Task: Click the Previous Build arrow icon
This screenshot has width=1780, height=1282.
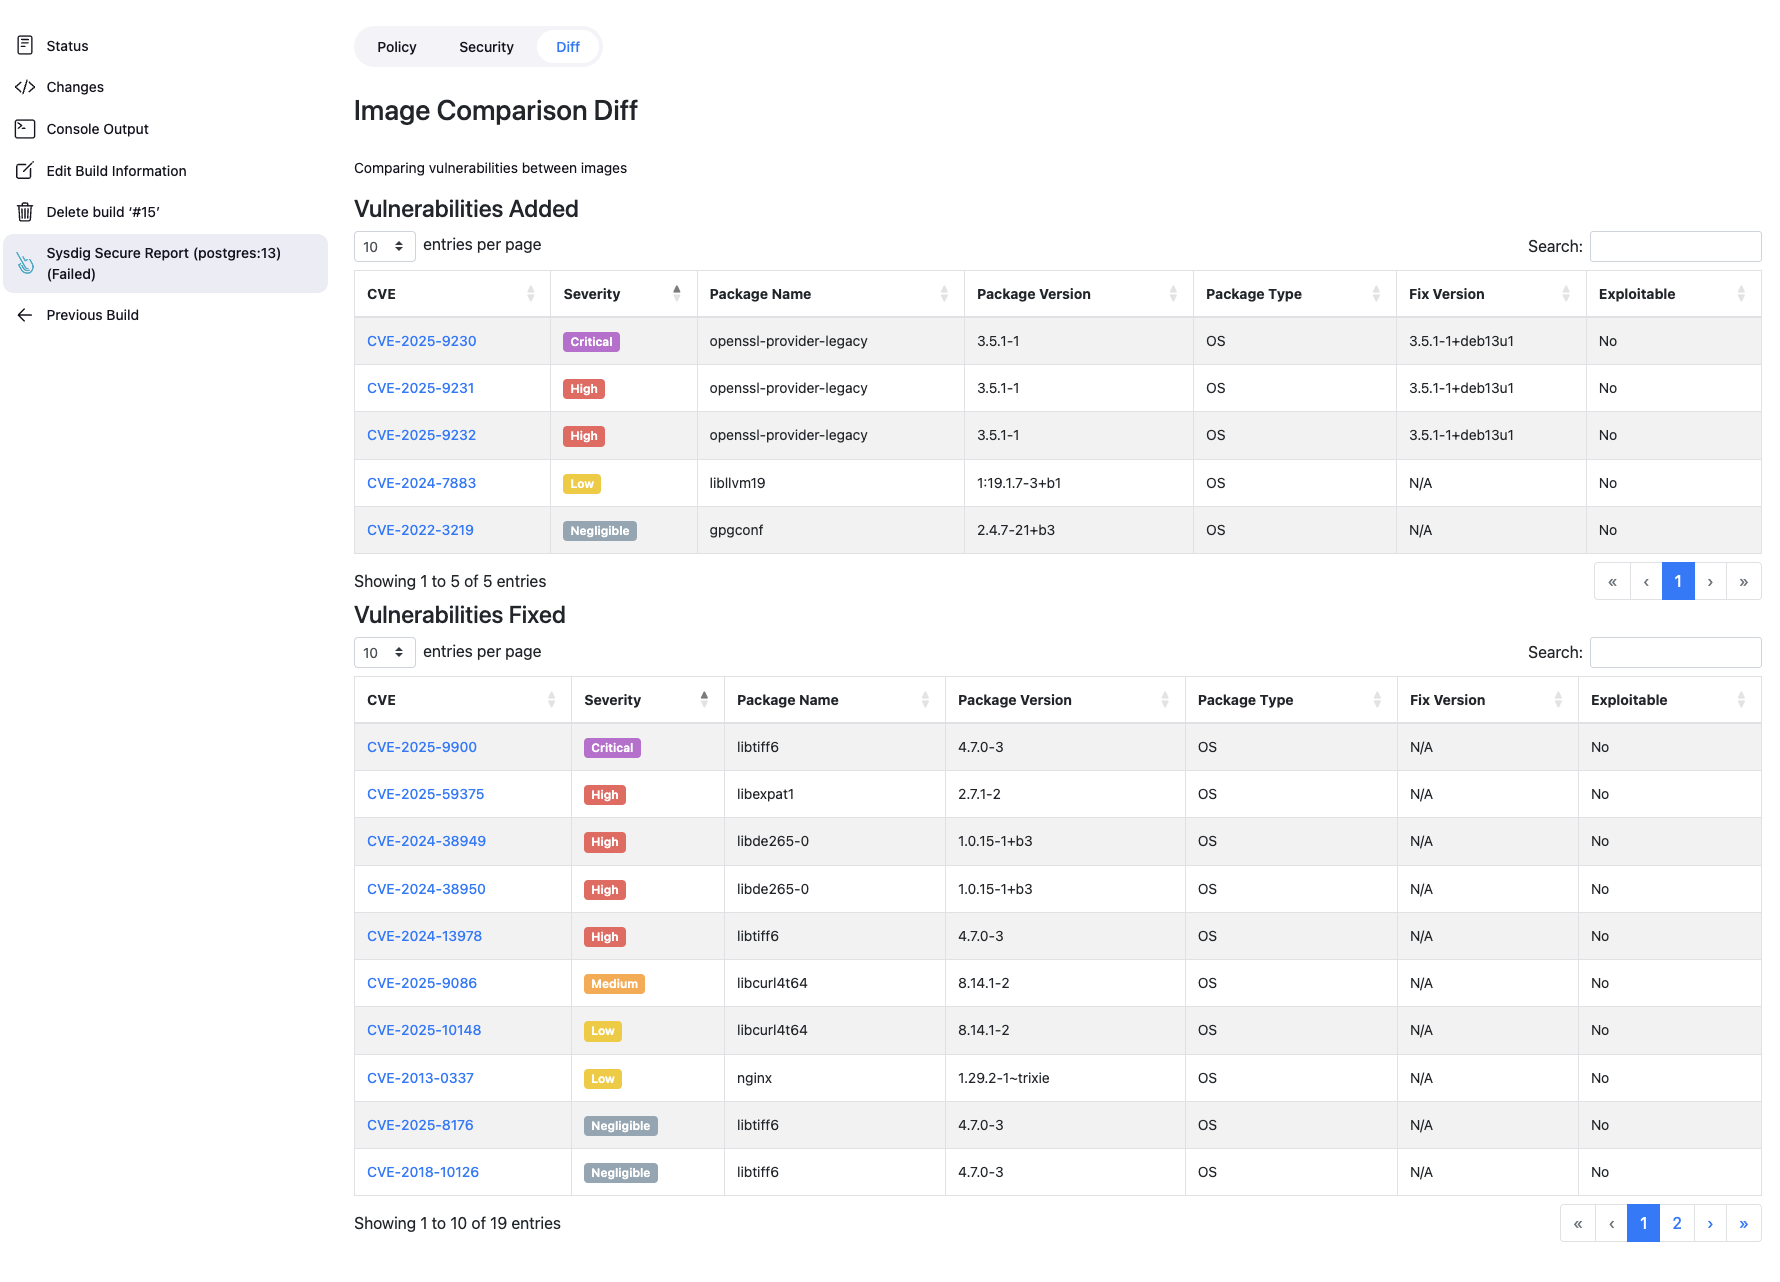Action: tap(25, 315)
